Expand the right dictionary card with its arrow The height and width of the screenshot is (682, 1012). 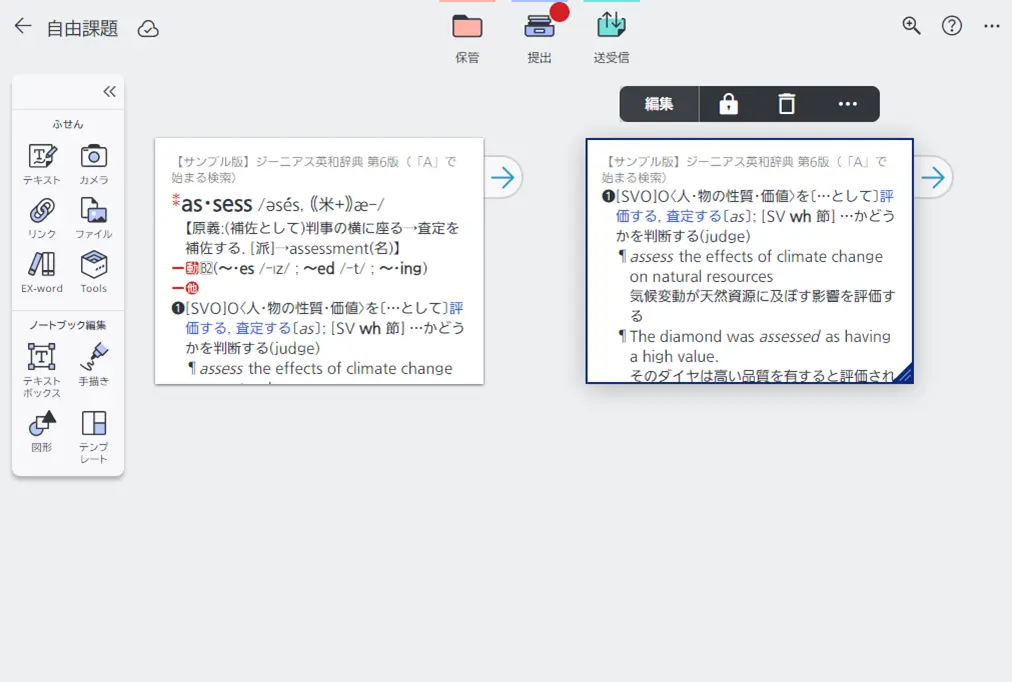tap(932, 177)
